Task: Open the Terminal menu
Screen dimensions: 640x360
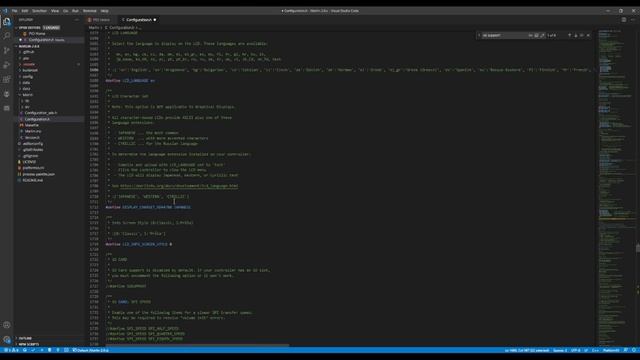Action: point(89,11)
